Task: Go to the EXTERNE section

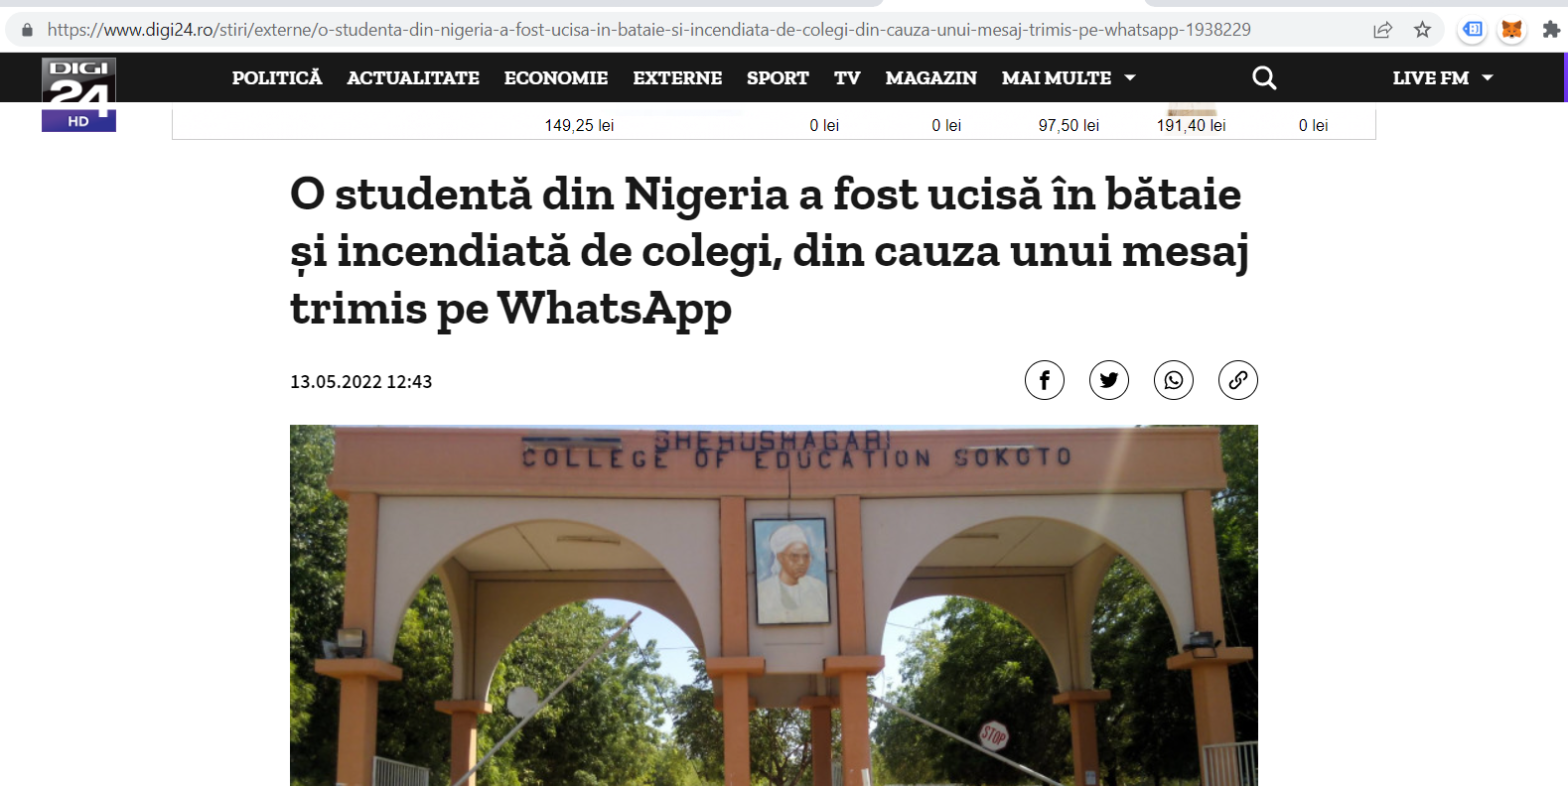Action: (678, 78)
